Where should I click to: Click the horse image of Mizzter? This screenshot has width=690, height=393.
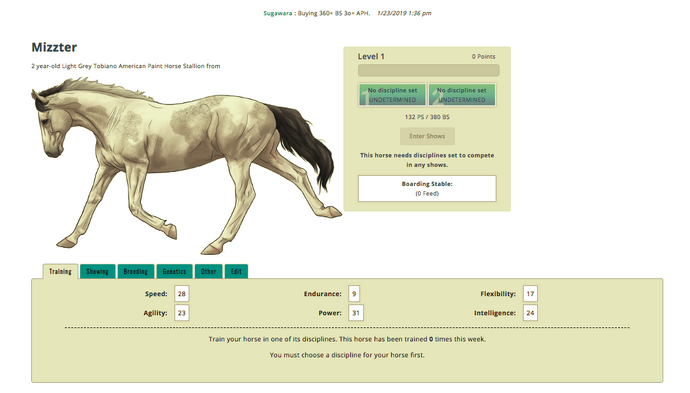(185, 165)
